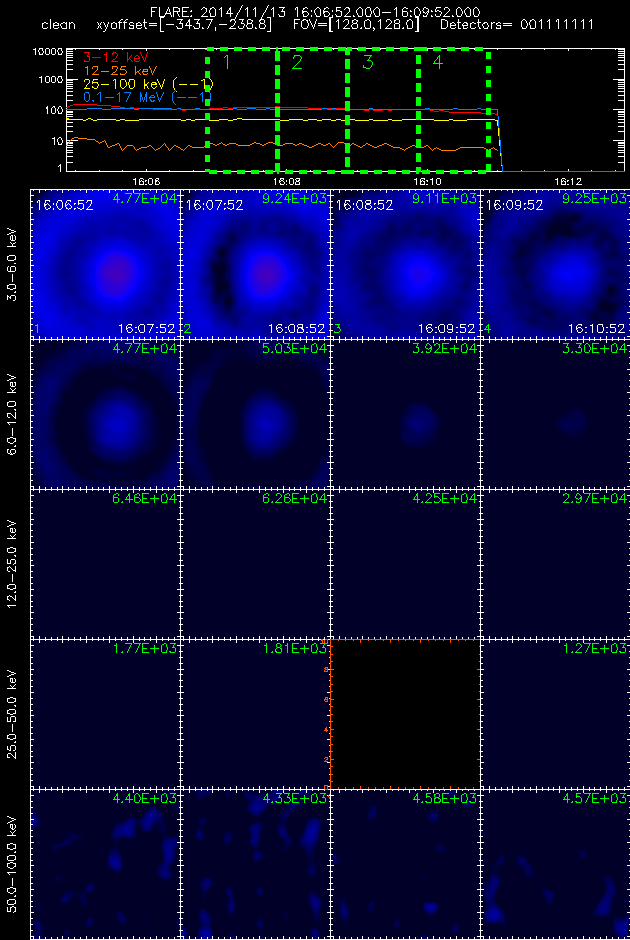Click the xyoffset=[-343.7,-238.8] text
The height and width of the screenshot is (940, 630).
pyautogui.click(x=184, y=25)
